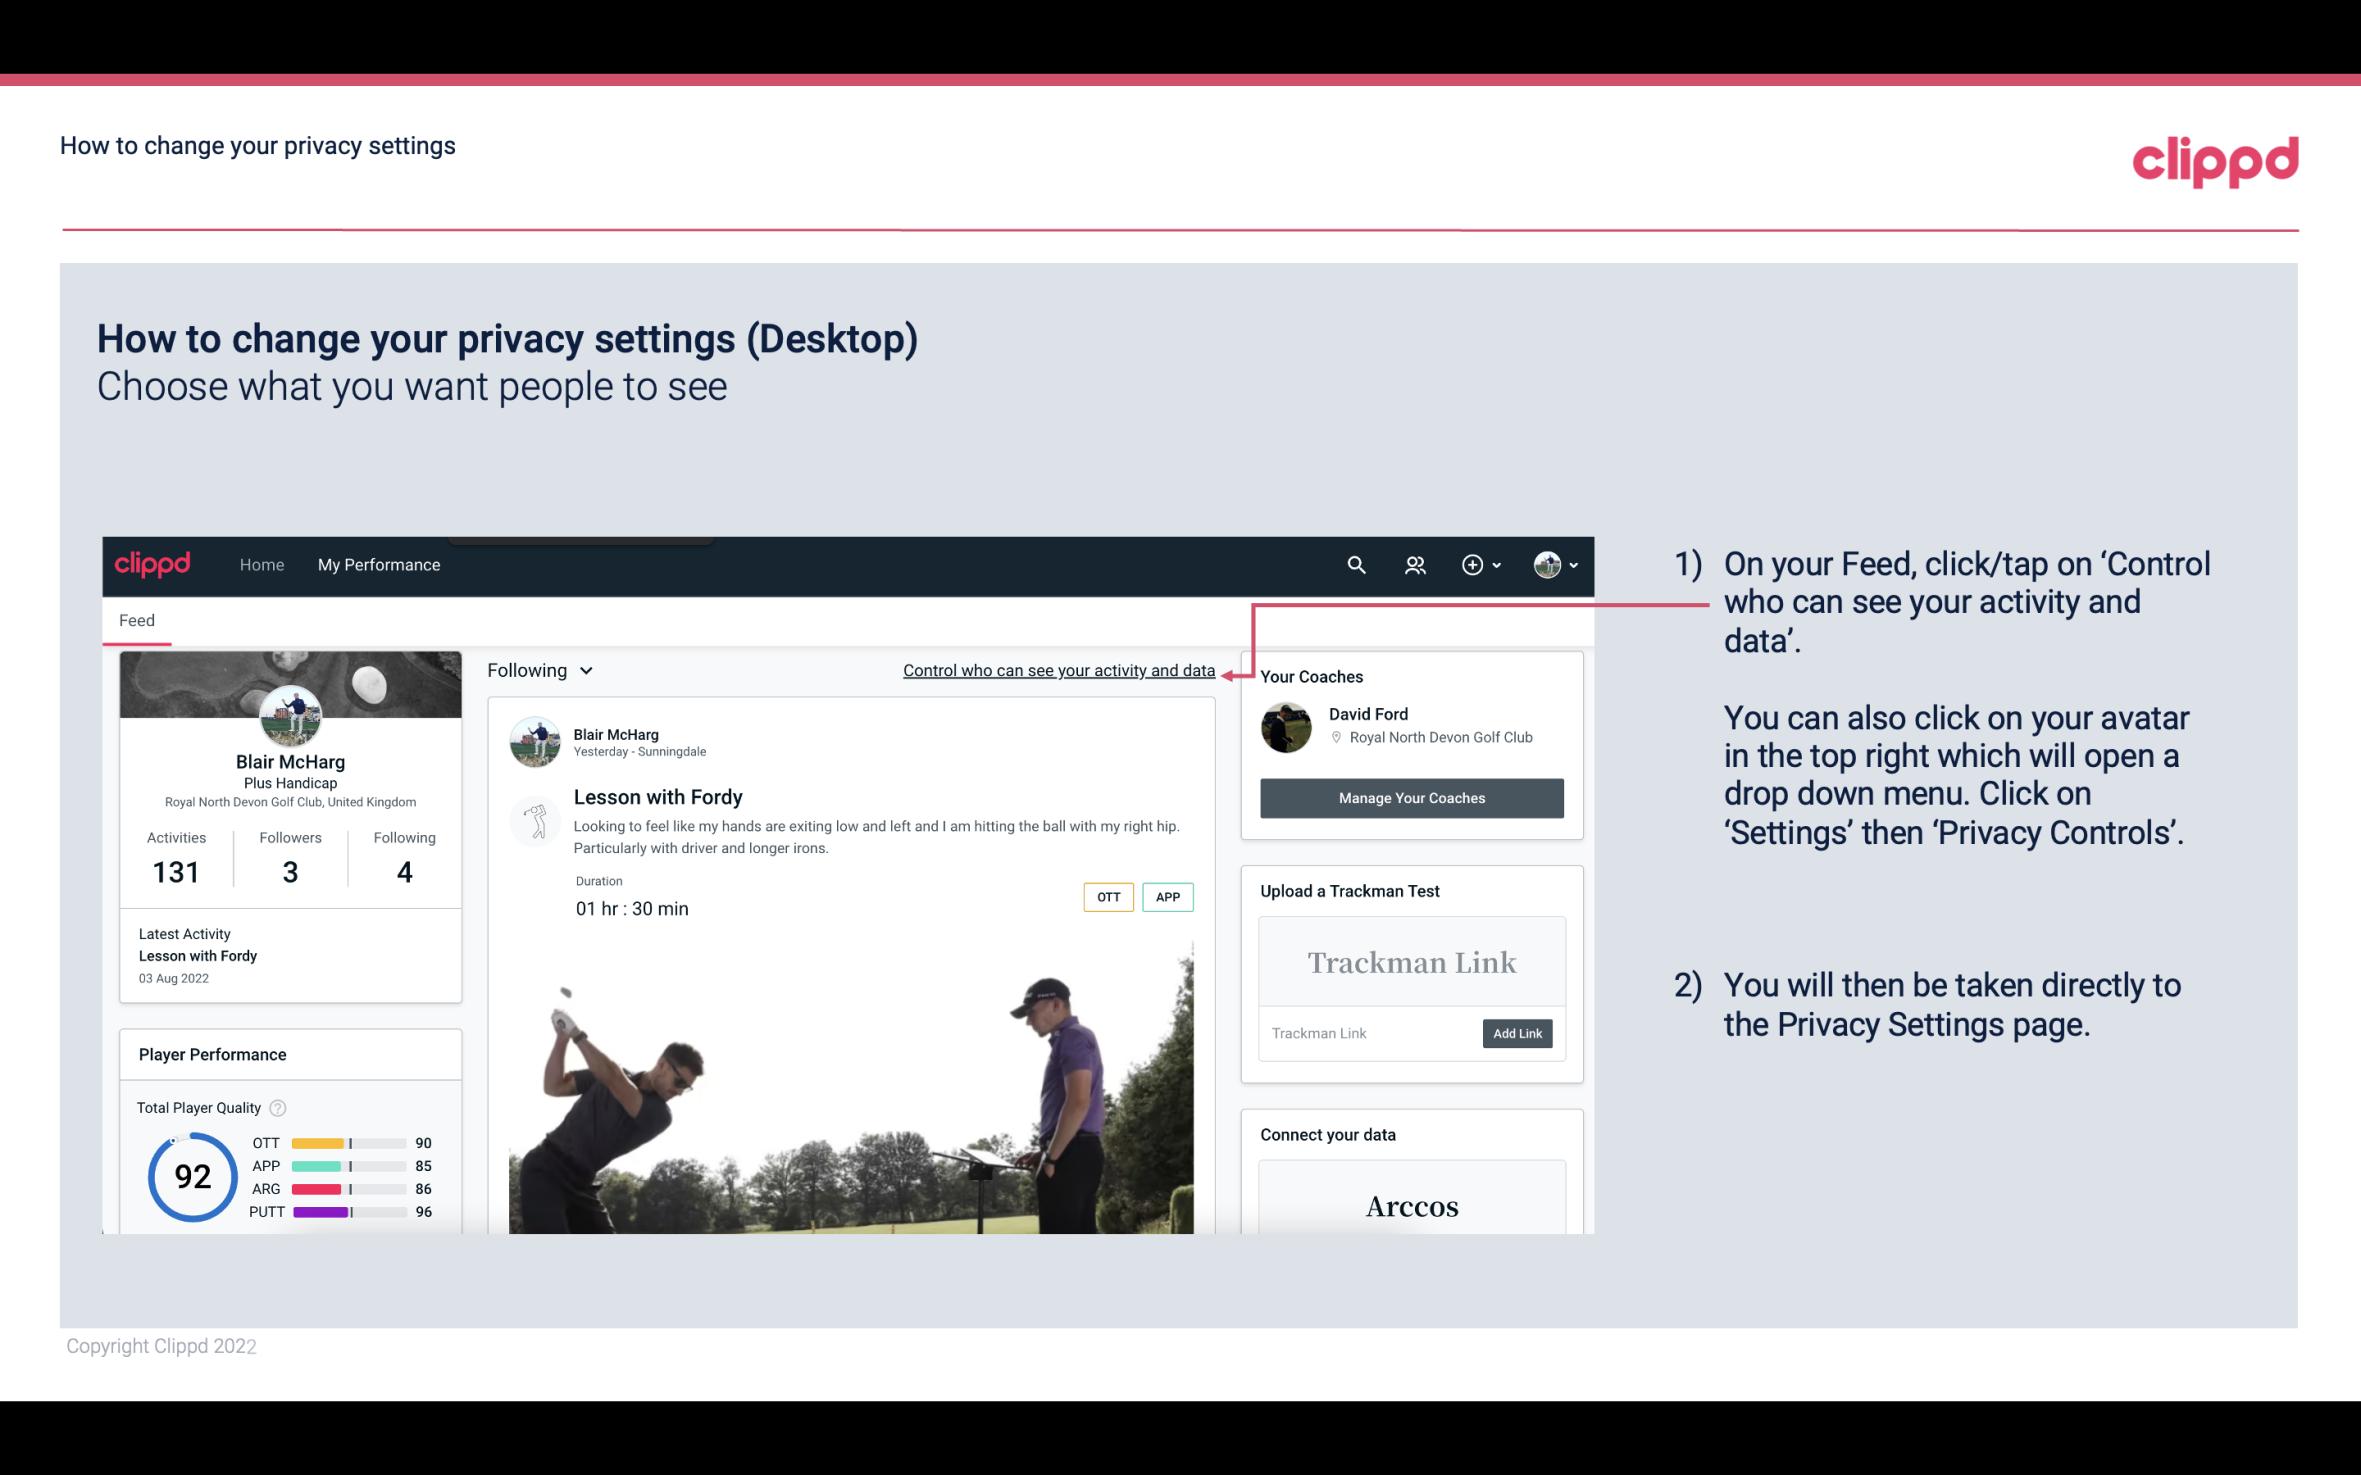
Task: Toggle visibility of Player Performance panel
Action: 212,1054
